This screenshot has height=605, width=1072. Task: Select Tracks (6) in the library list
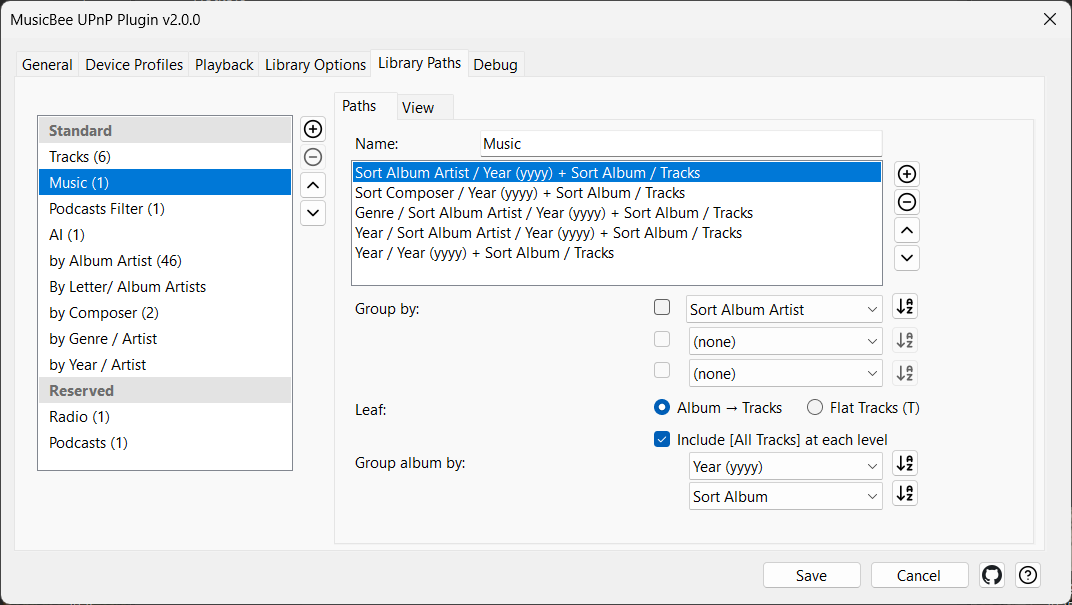(165, 157)
